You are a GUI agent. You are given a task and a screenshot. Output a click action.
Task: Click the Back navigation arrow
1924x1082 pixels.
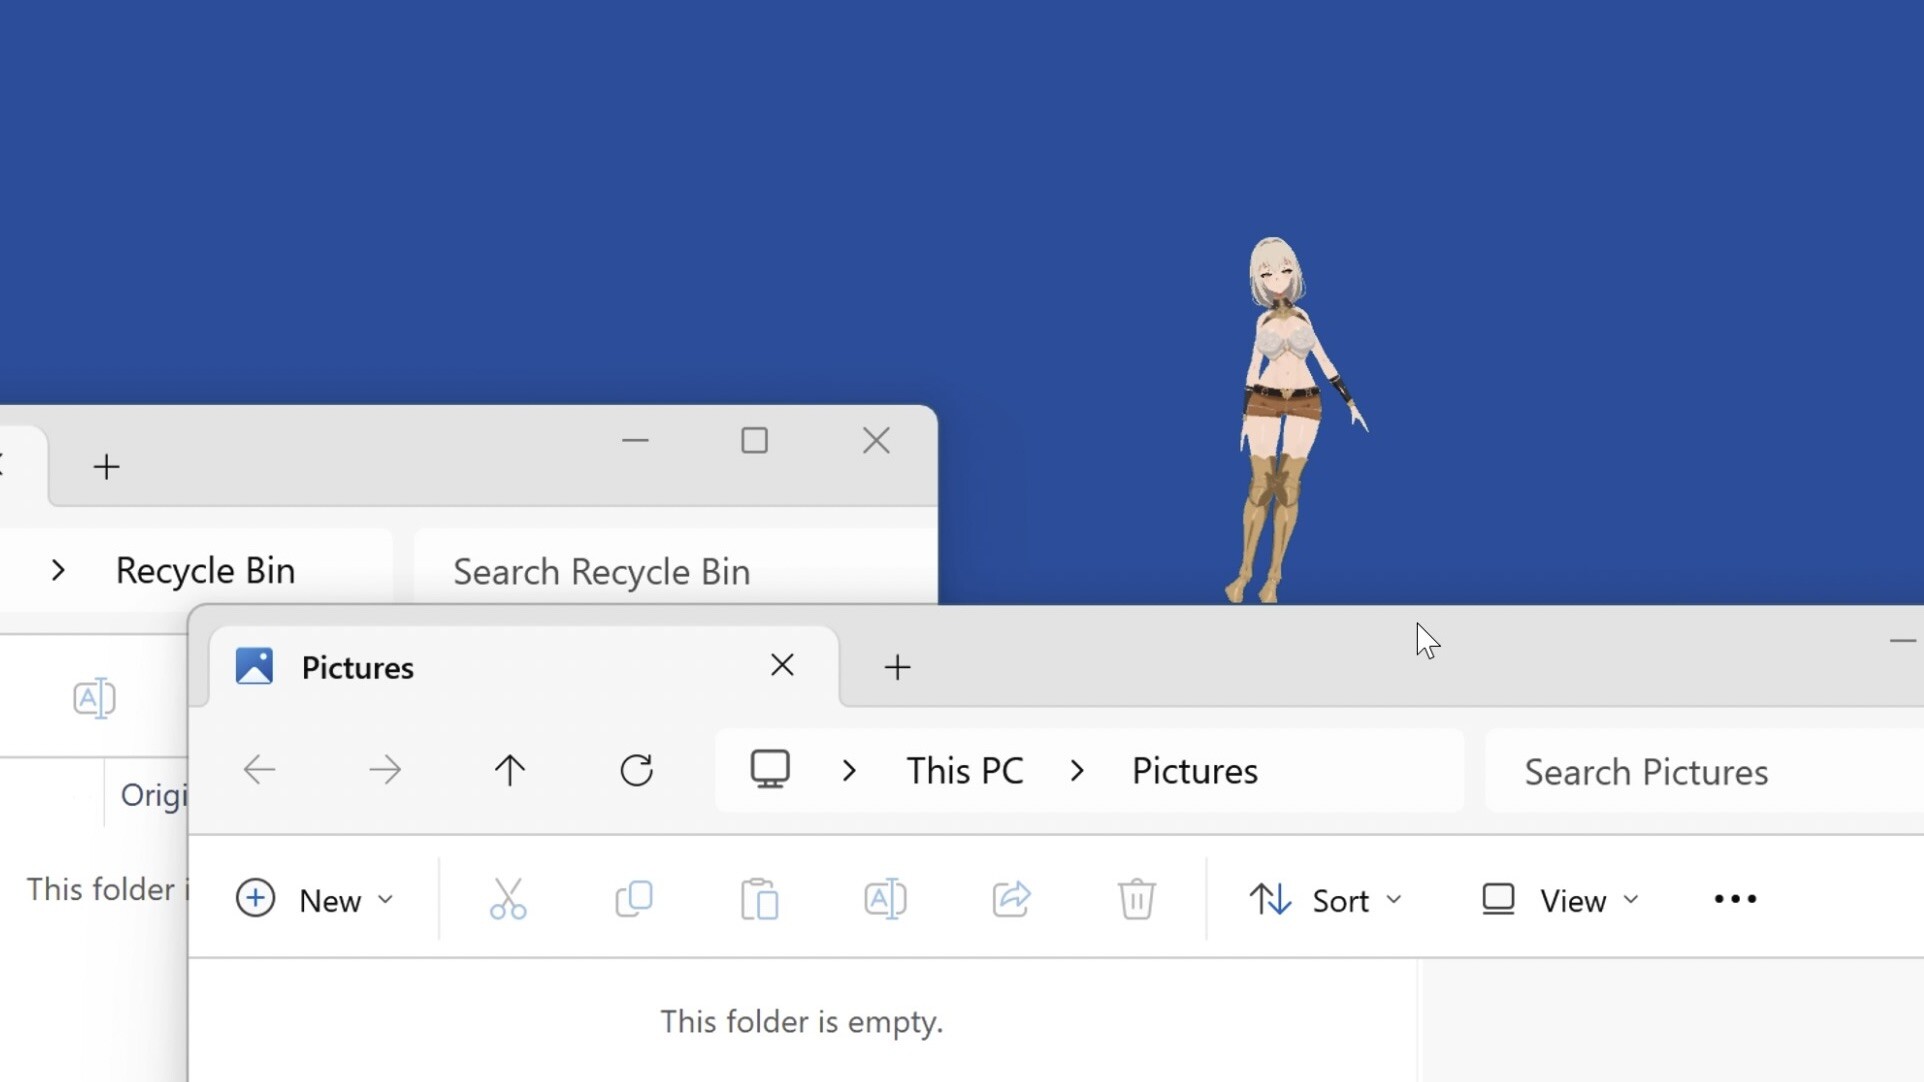258,770
